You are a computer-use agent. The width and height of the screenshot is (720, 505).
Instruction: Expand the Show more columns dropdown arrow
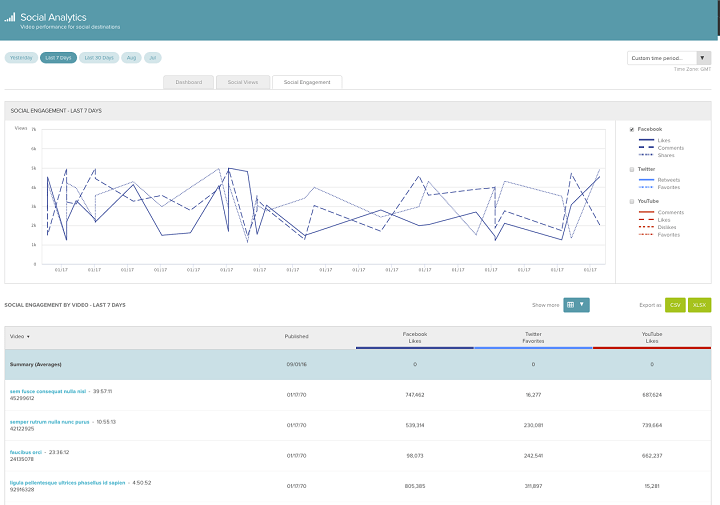(x=582, y=304)
